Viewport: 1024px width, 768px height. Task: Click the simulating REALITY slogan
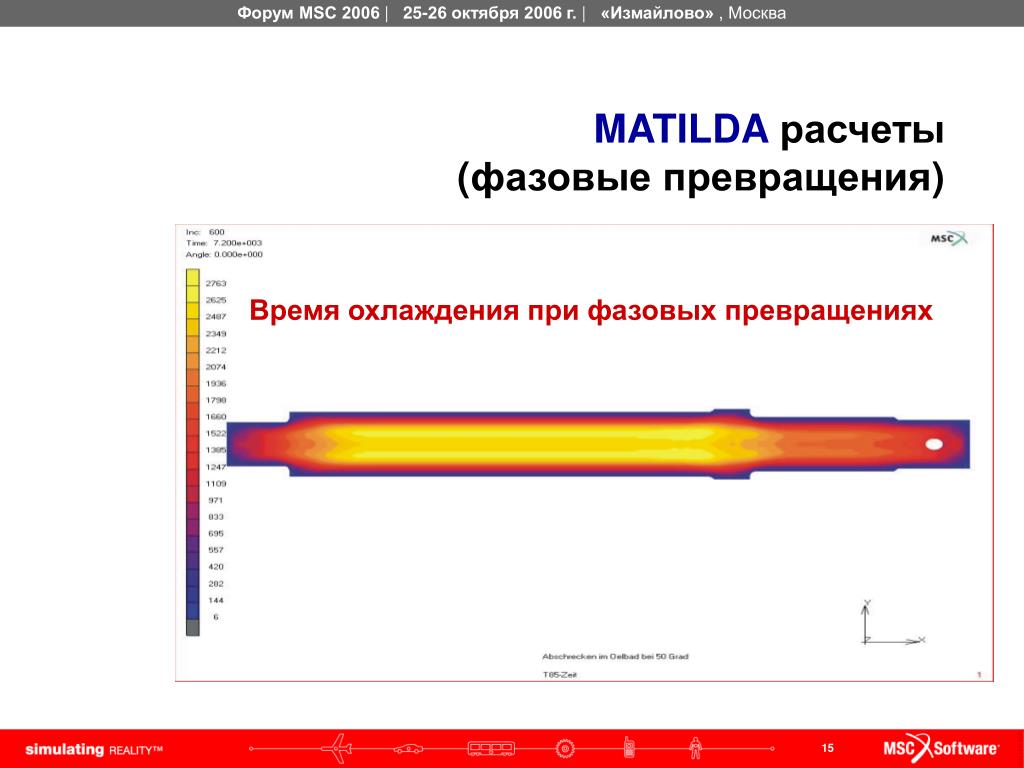pos(93,750)
